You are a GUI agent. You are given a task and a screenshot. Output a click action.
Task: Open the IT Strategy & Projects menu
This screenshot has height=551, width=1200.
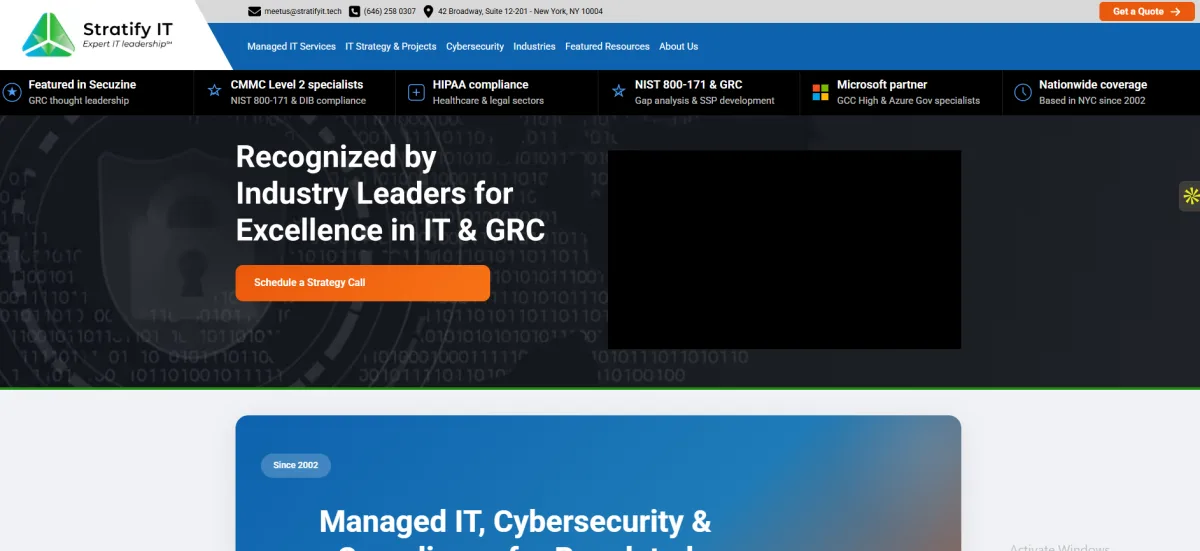click(391, 46)
